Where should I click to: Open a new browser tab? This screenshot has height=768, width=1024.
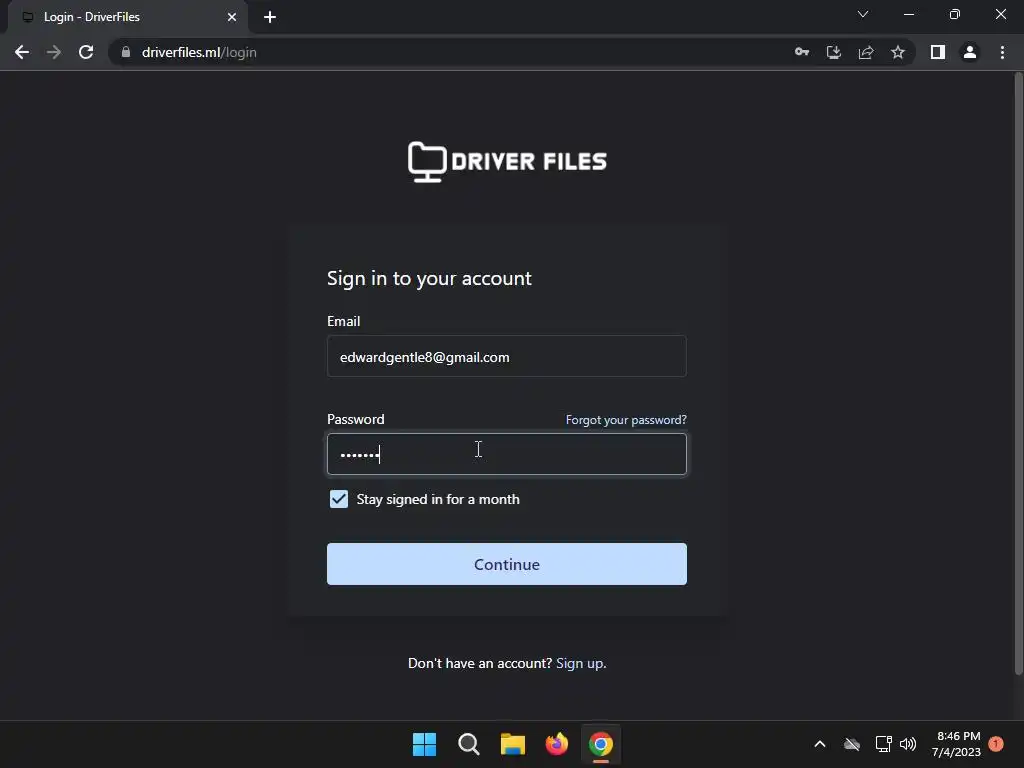(x=270, y=17)
